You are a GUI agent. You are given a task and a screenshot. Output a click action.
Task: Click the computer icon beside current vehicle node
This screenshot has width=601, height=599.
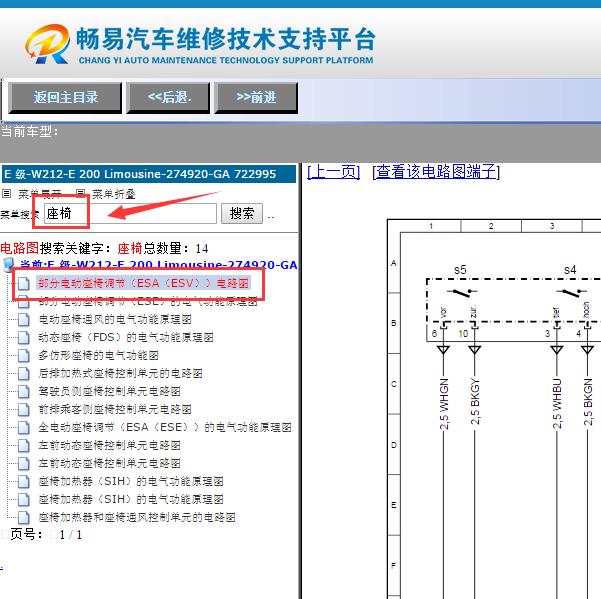click(x=8, y=265)
